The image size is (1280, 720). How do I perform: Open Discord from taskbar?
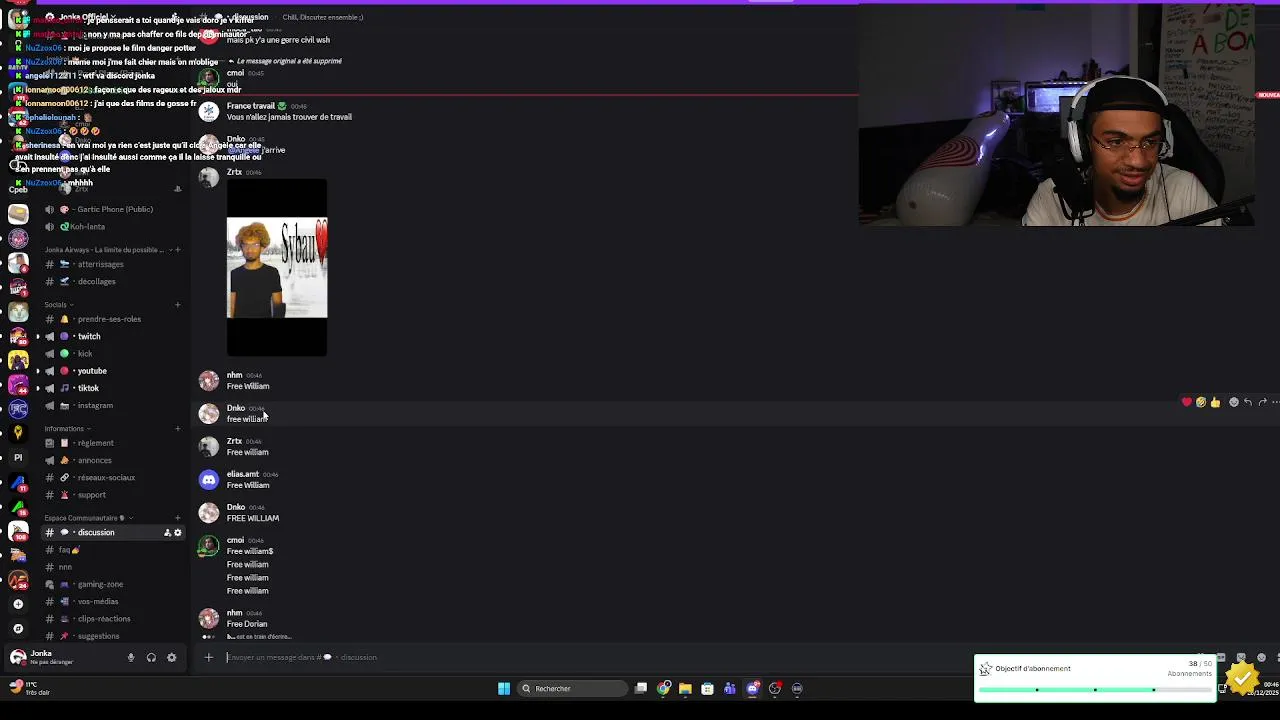752,688
